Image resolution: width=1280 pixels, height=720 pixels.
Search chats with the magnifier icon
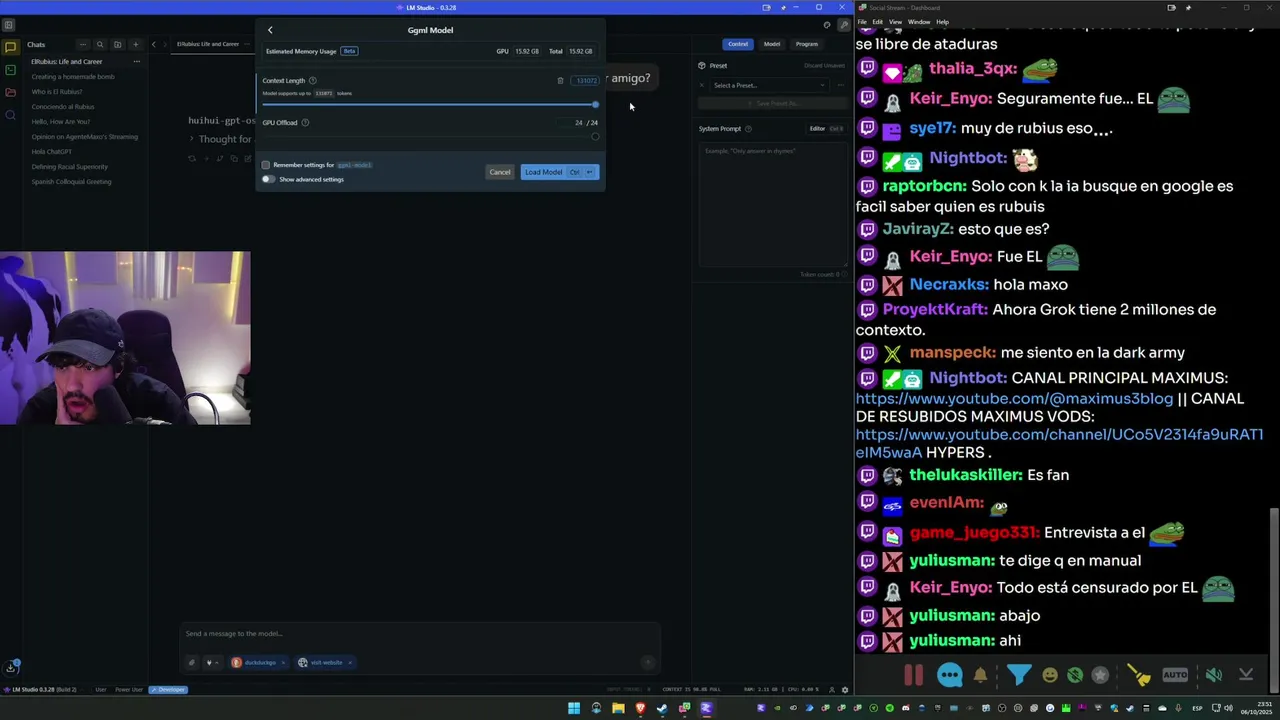pyautogui.click(x=100, y=44)
